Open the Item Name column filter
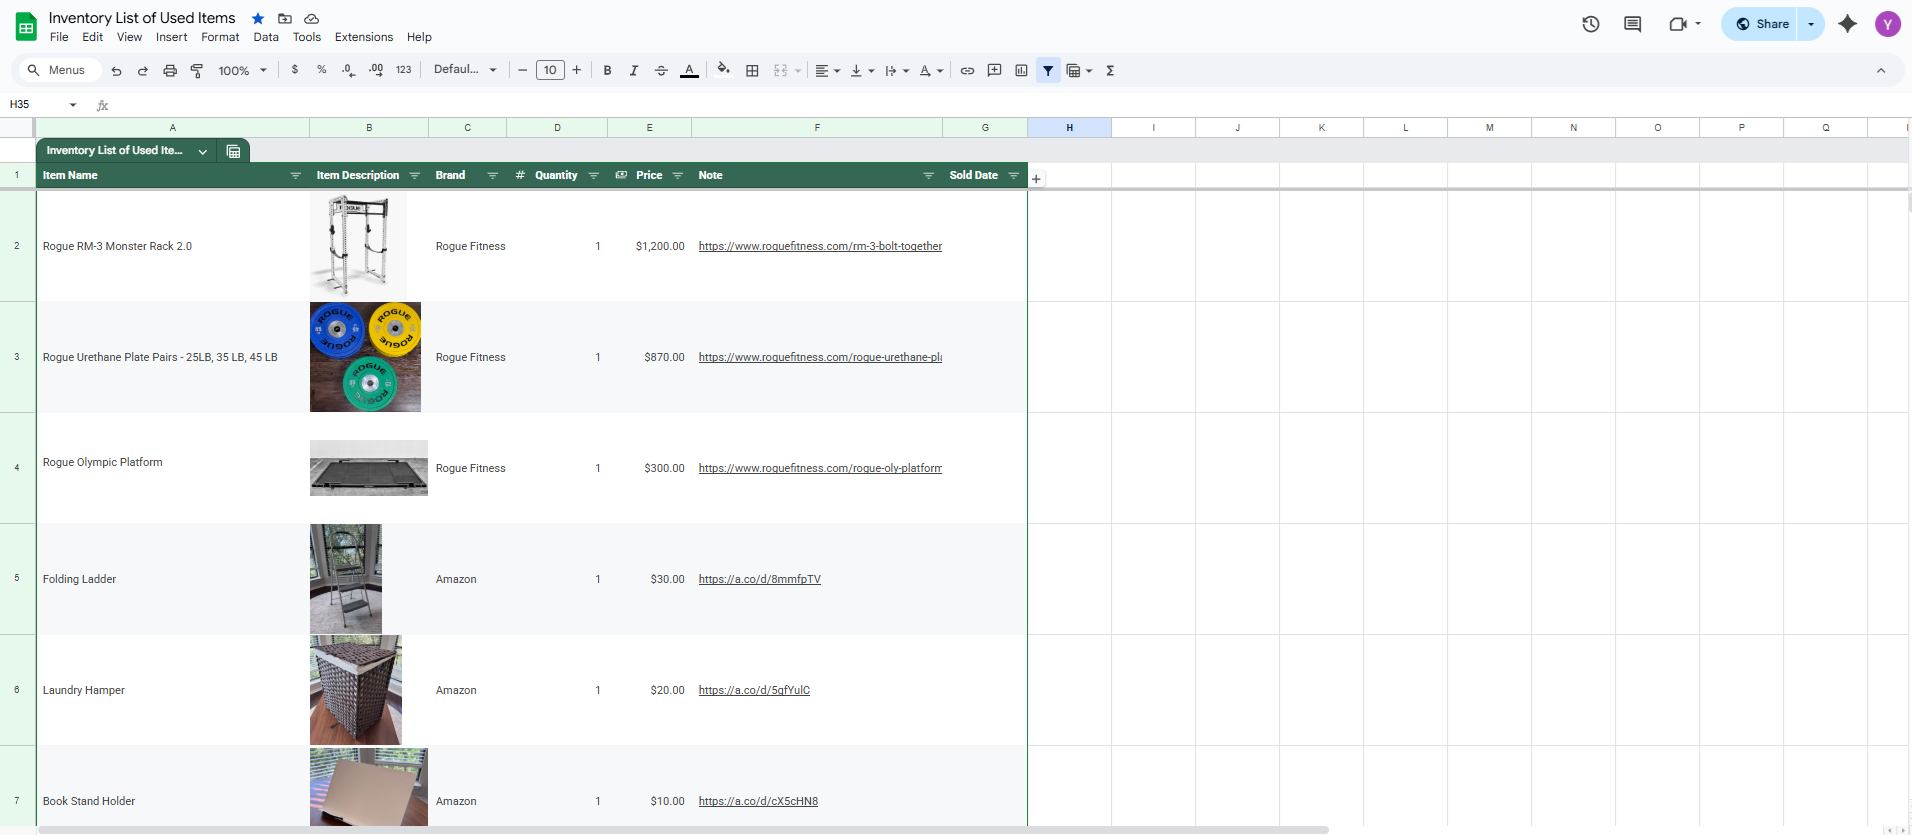The height and width of the screenshot is (835, 1912). click(295, 175)
